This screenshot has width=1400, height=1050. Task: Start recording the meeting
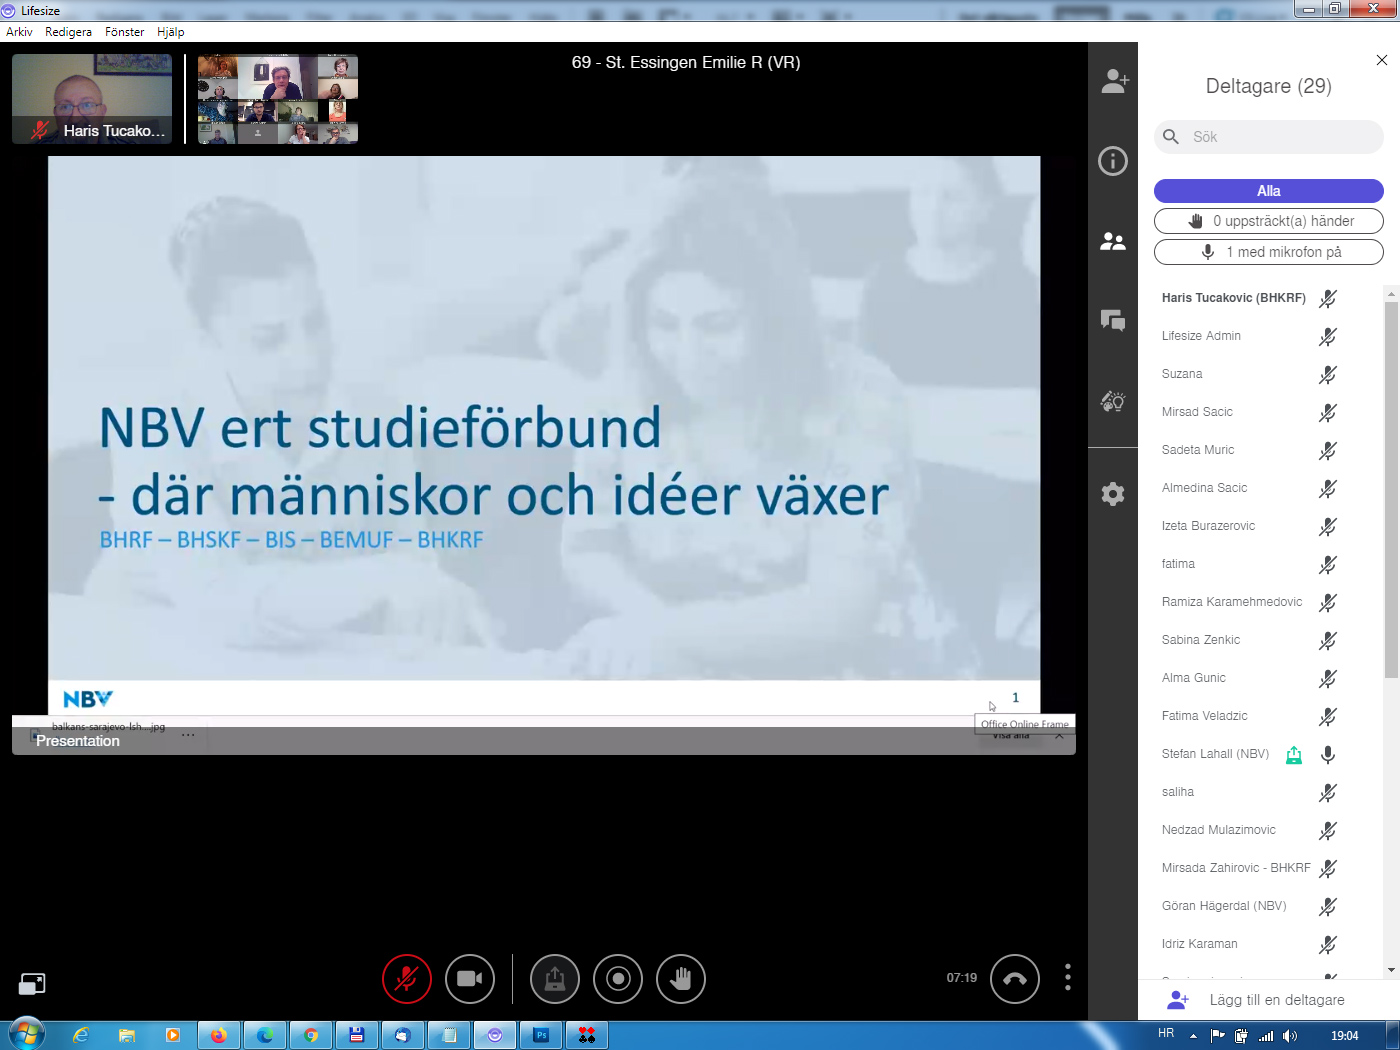(618, 979)
